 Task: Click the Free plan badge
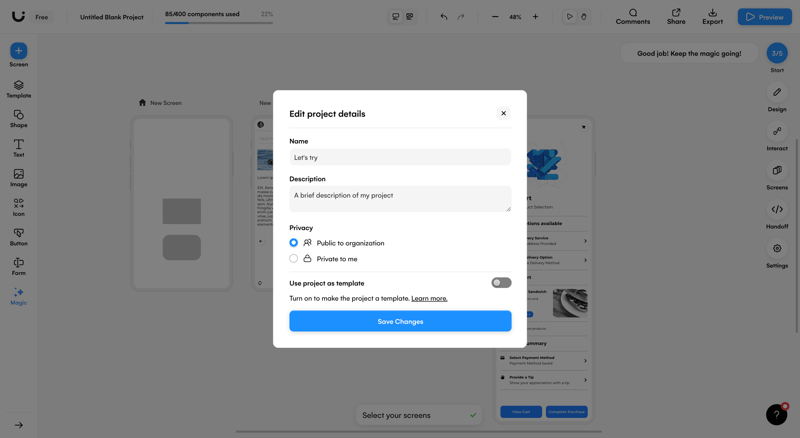[x=41, y=17]
